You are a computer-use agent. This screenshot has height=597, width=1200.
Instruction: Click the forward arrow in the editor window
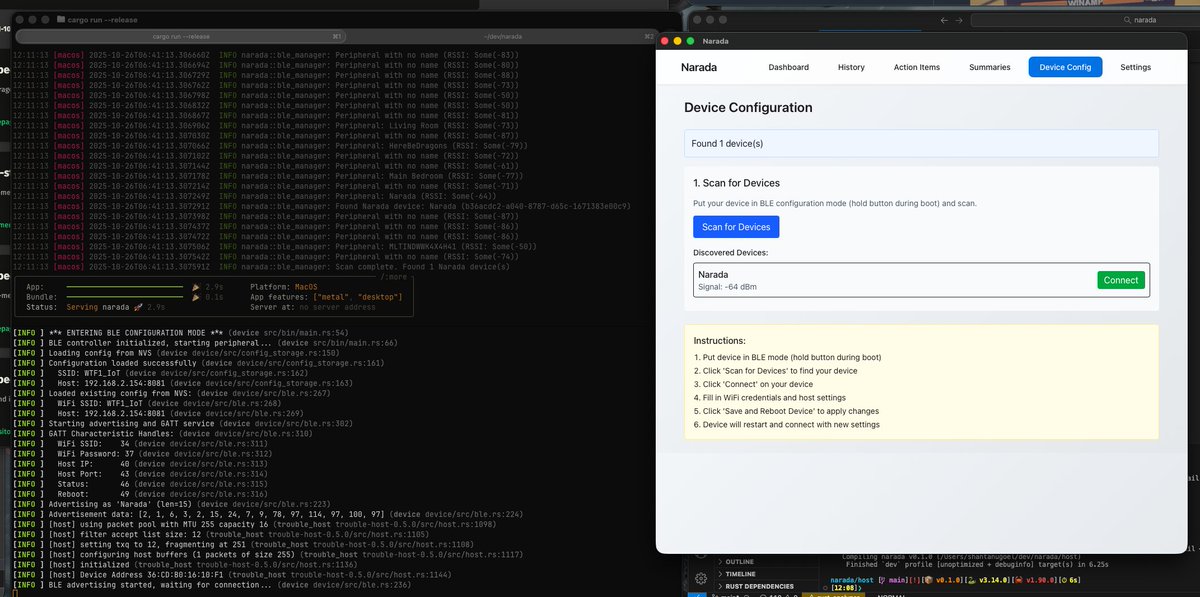tap(961, 19)
